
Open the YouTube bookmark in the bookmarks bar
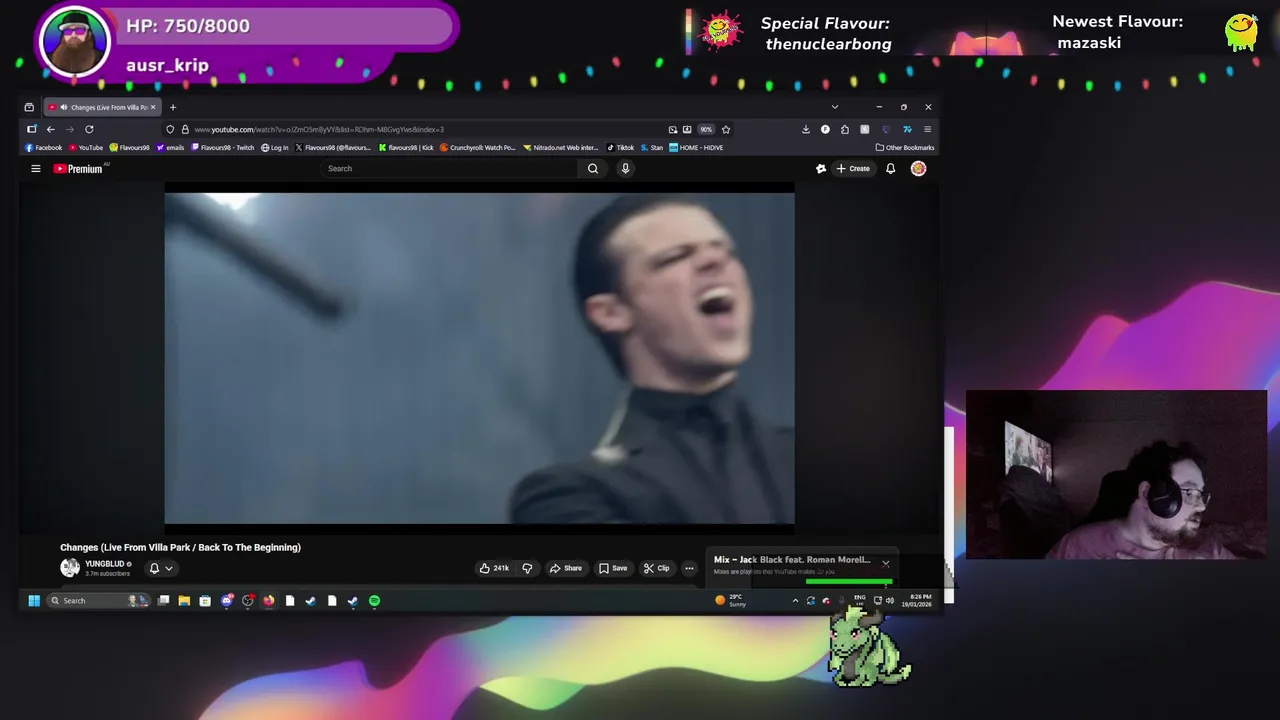86,148
